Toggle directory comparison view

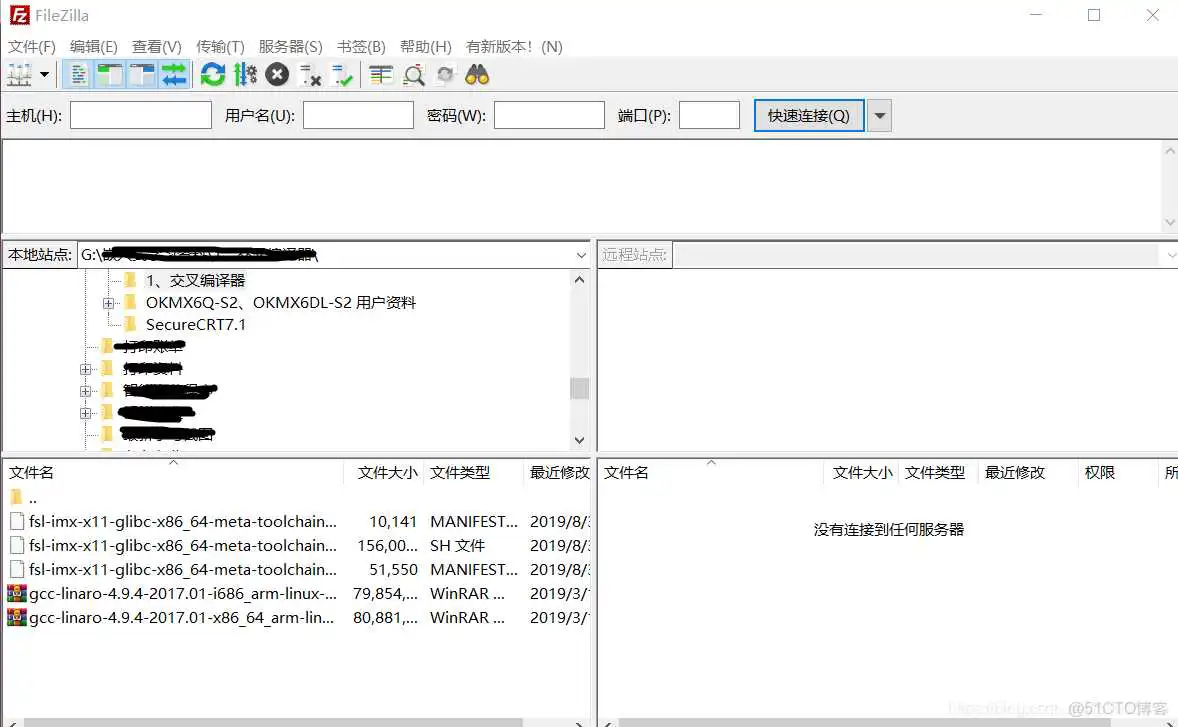tap(414, 74)
